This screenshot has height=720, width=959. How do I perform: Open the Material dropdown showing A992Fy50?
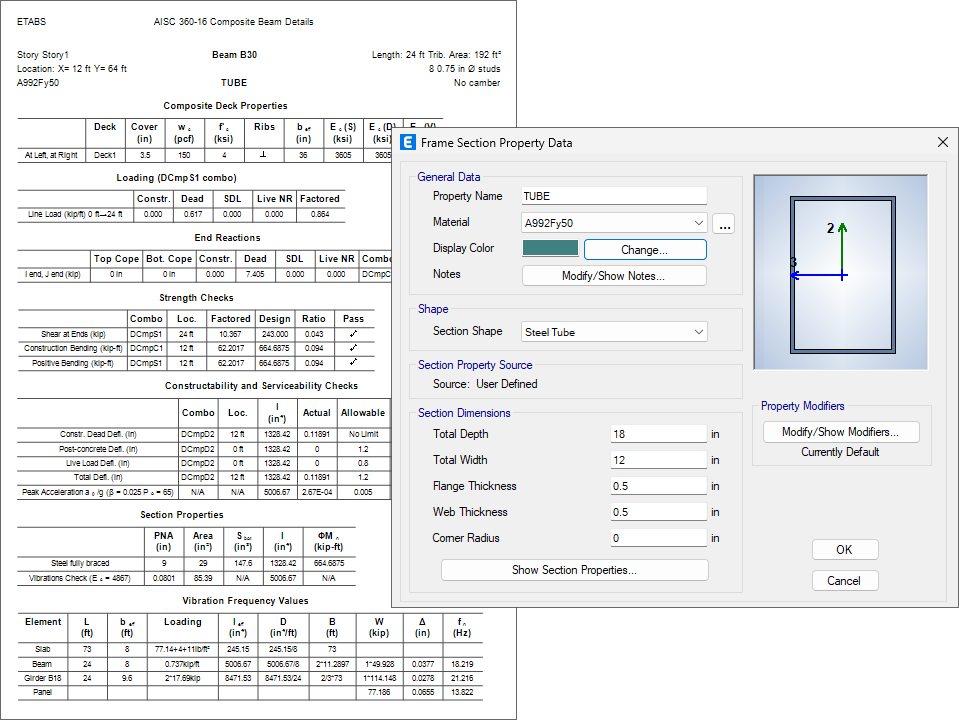click(x=614, y=223)
